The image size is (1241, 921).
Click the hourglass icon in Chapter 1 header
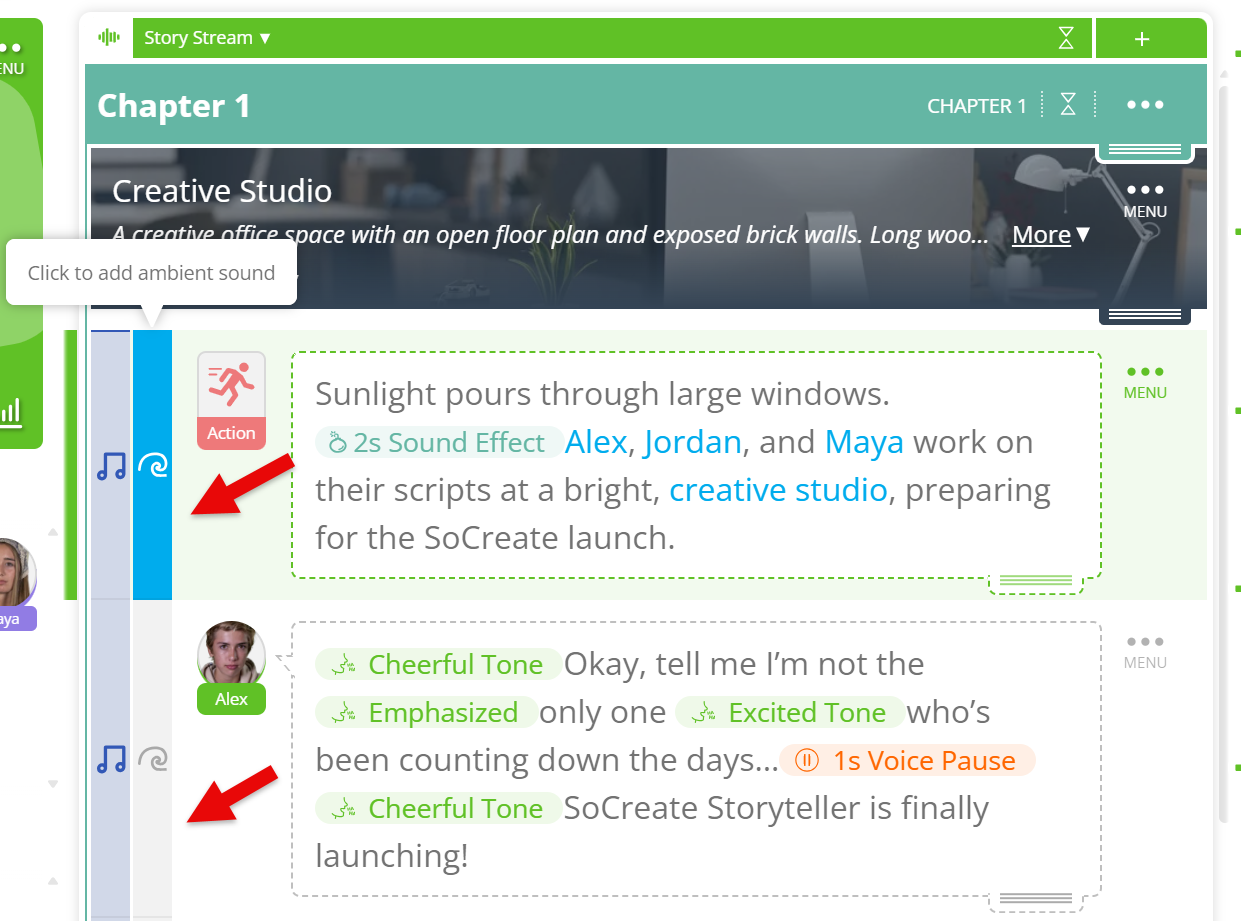coord(1068,105)
